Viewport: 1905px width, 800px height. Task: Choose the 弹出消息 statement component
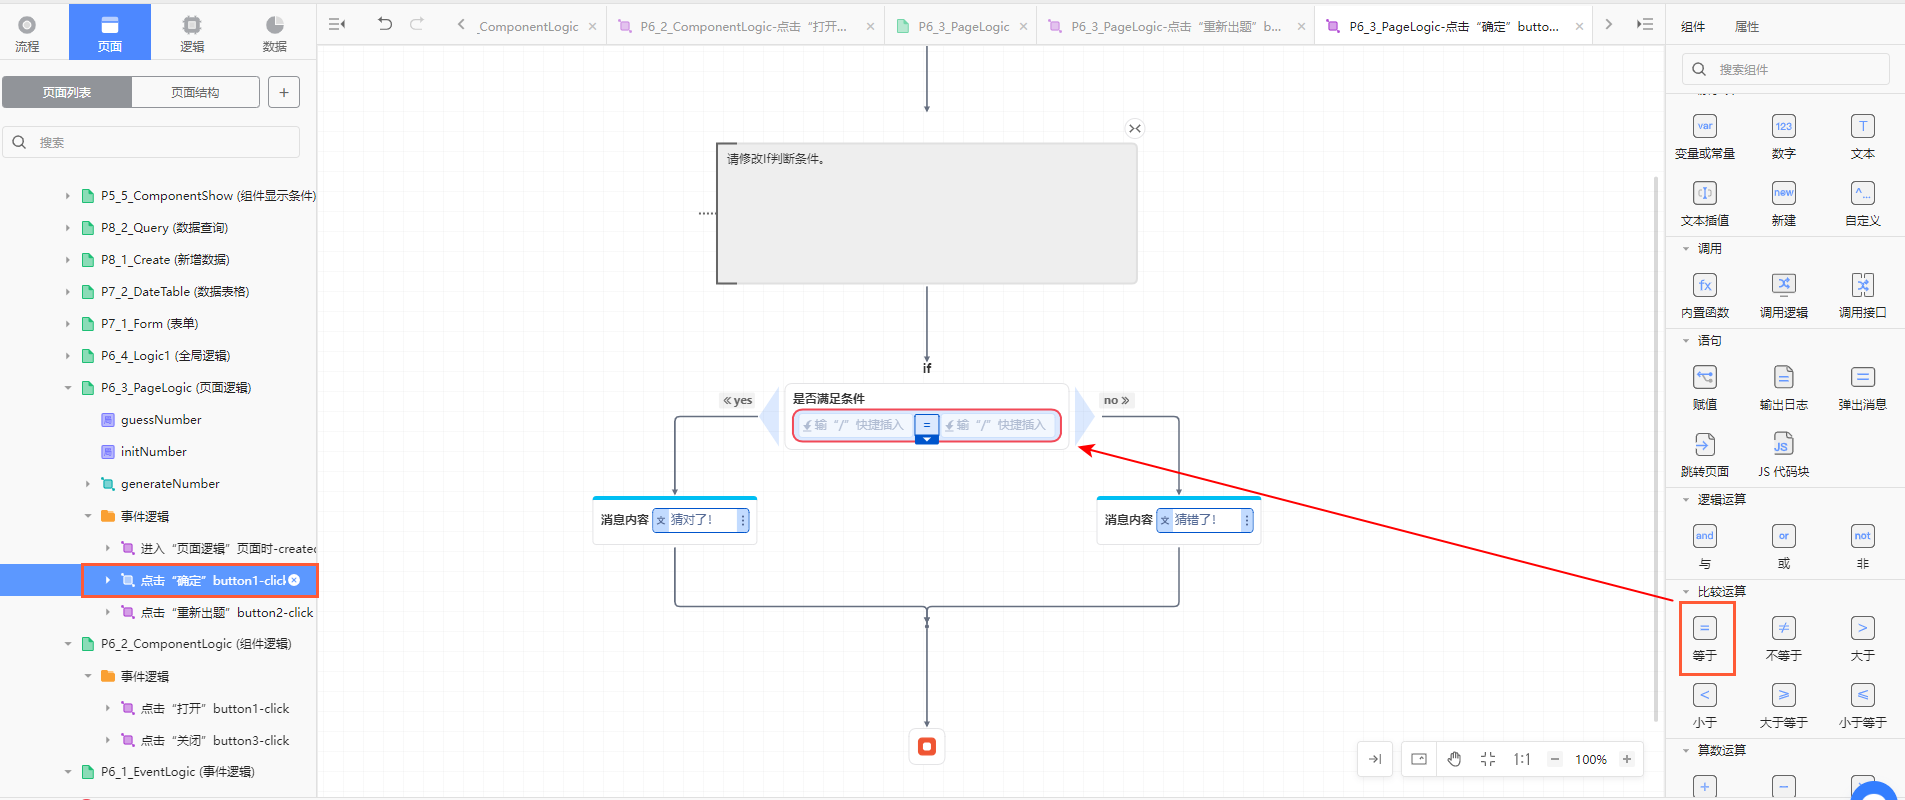tap(1862, 388)
